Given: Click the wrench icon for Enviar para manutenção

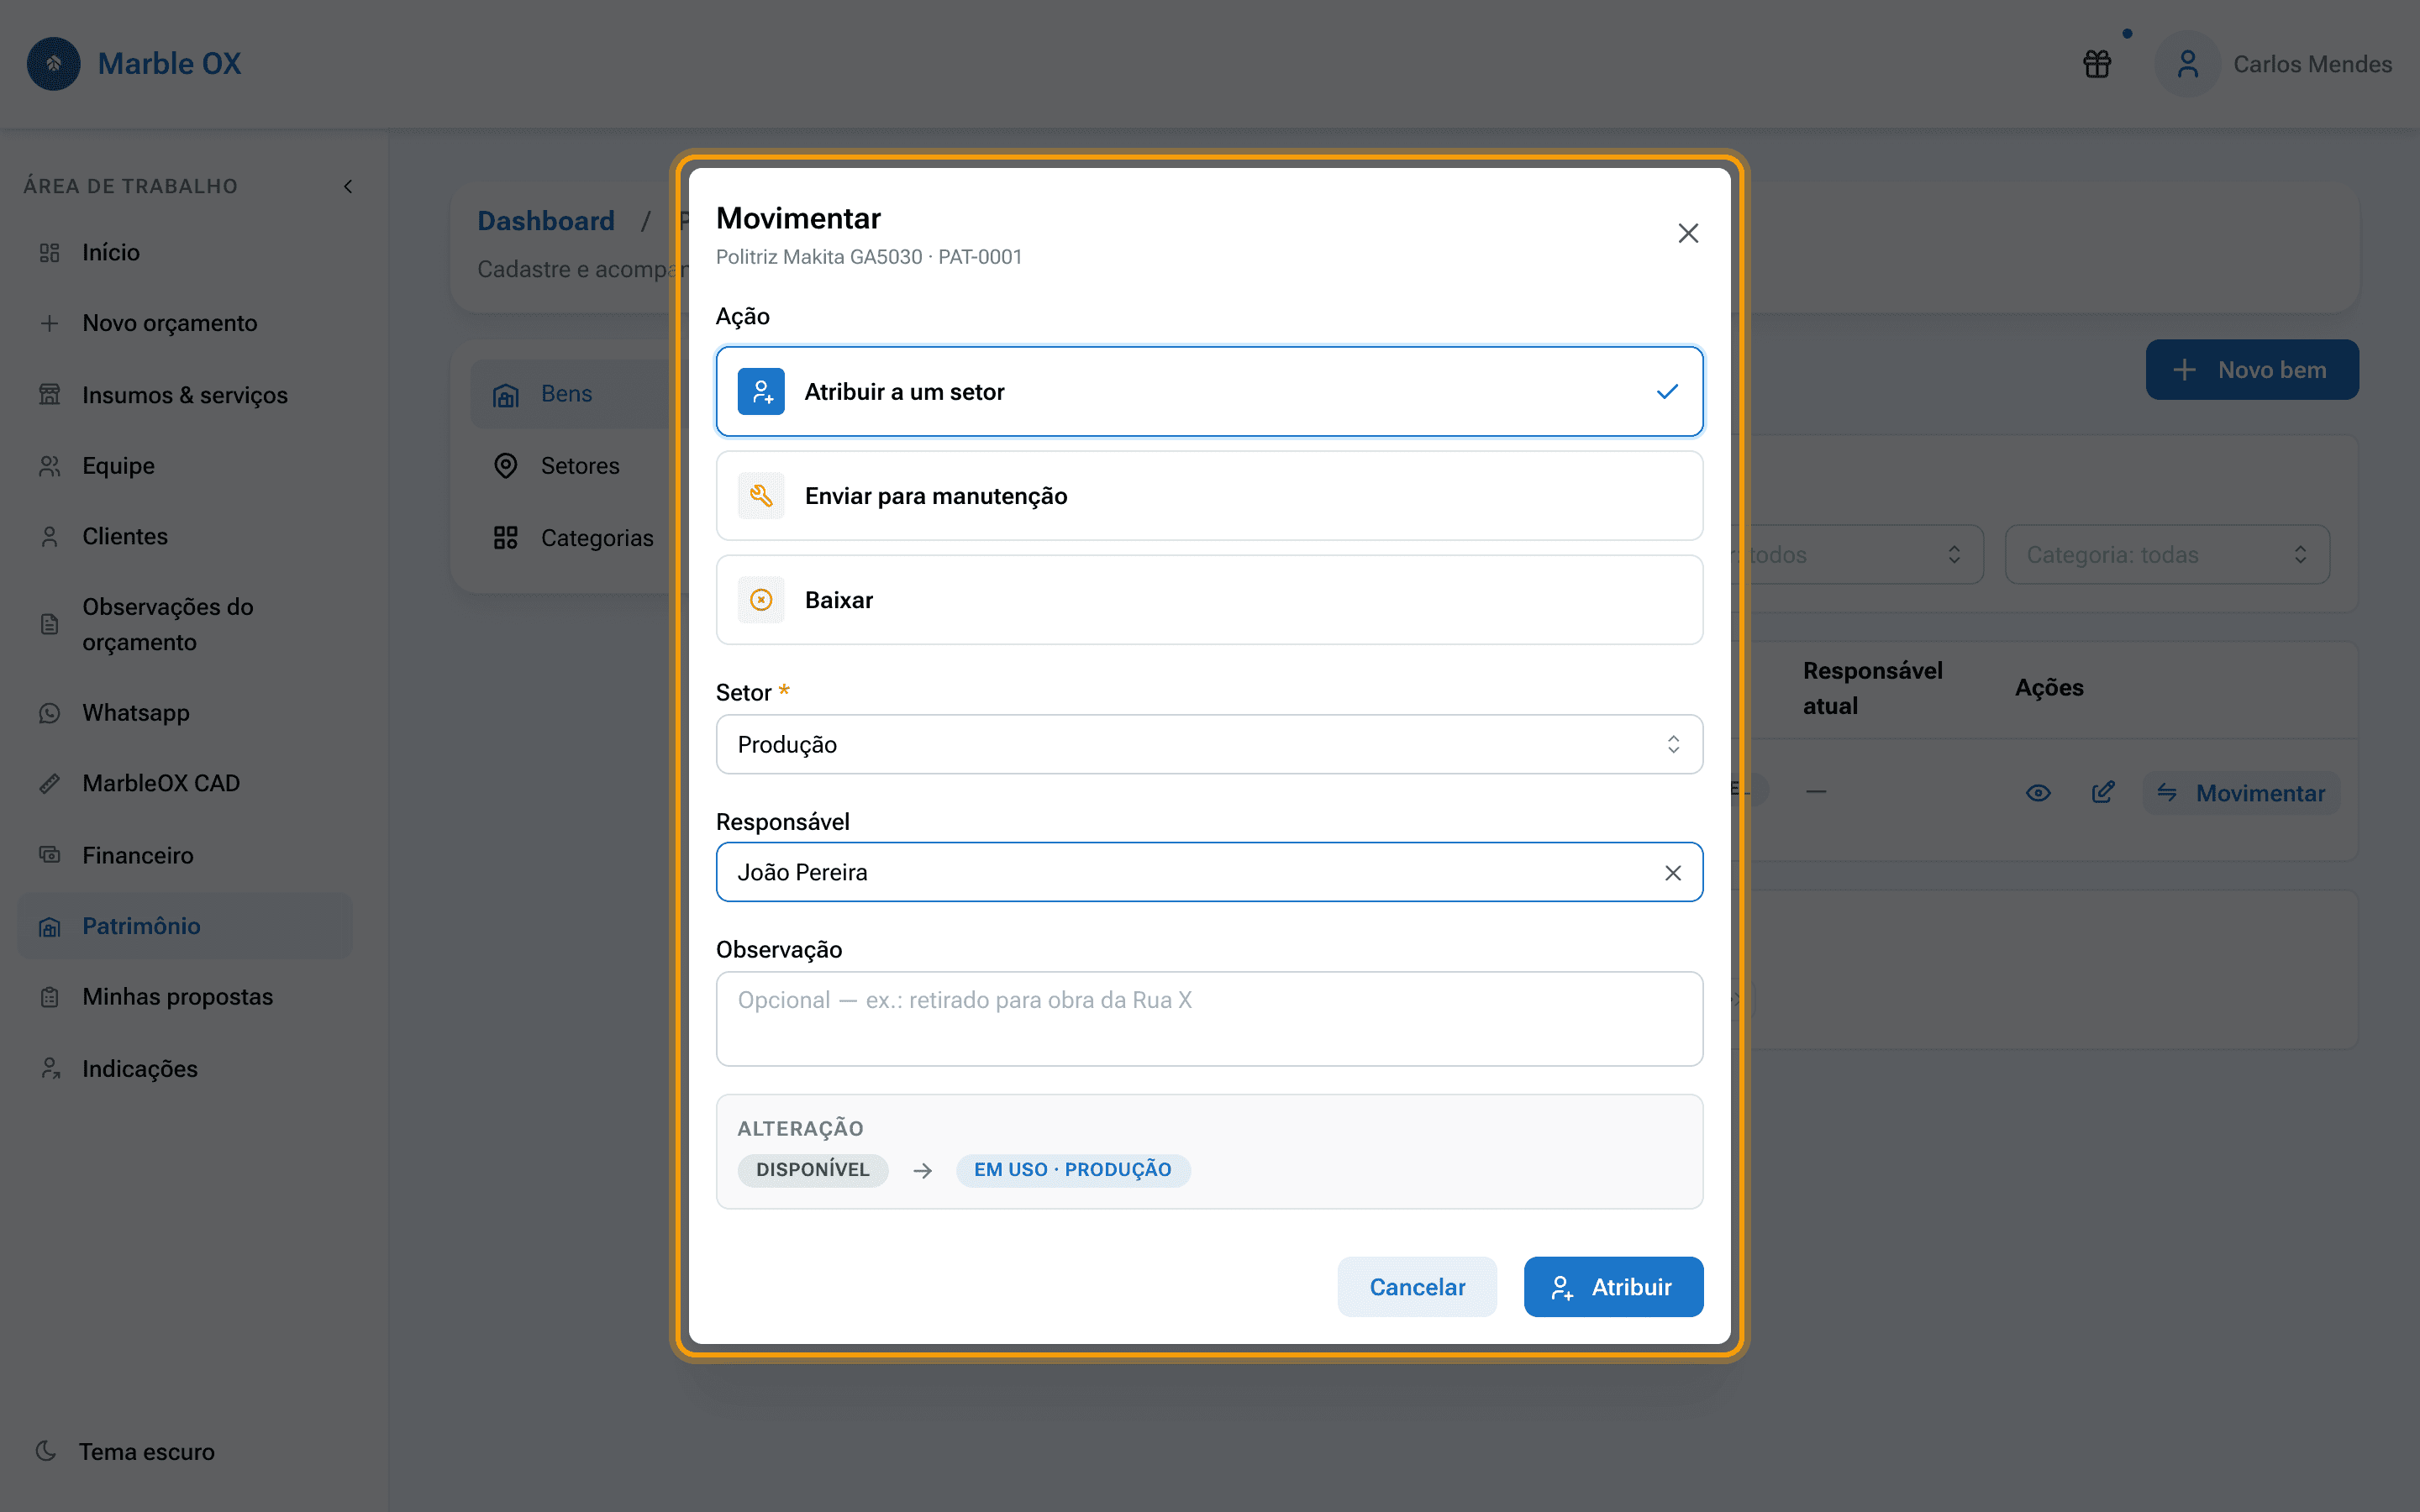Looking at the screenshot, I should click(761, 496).
